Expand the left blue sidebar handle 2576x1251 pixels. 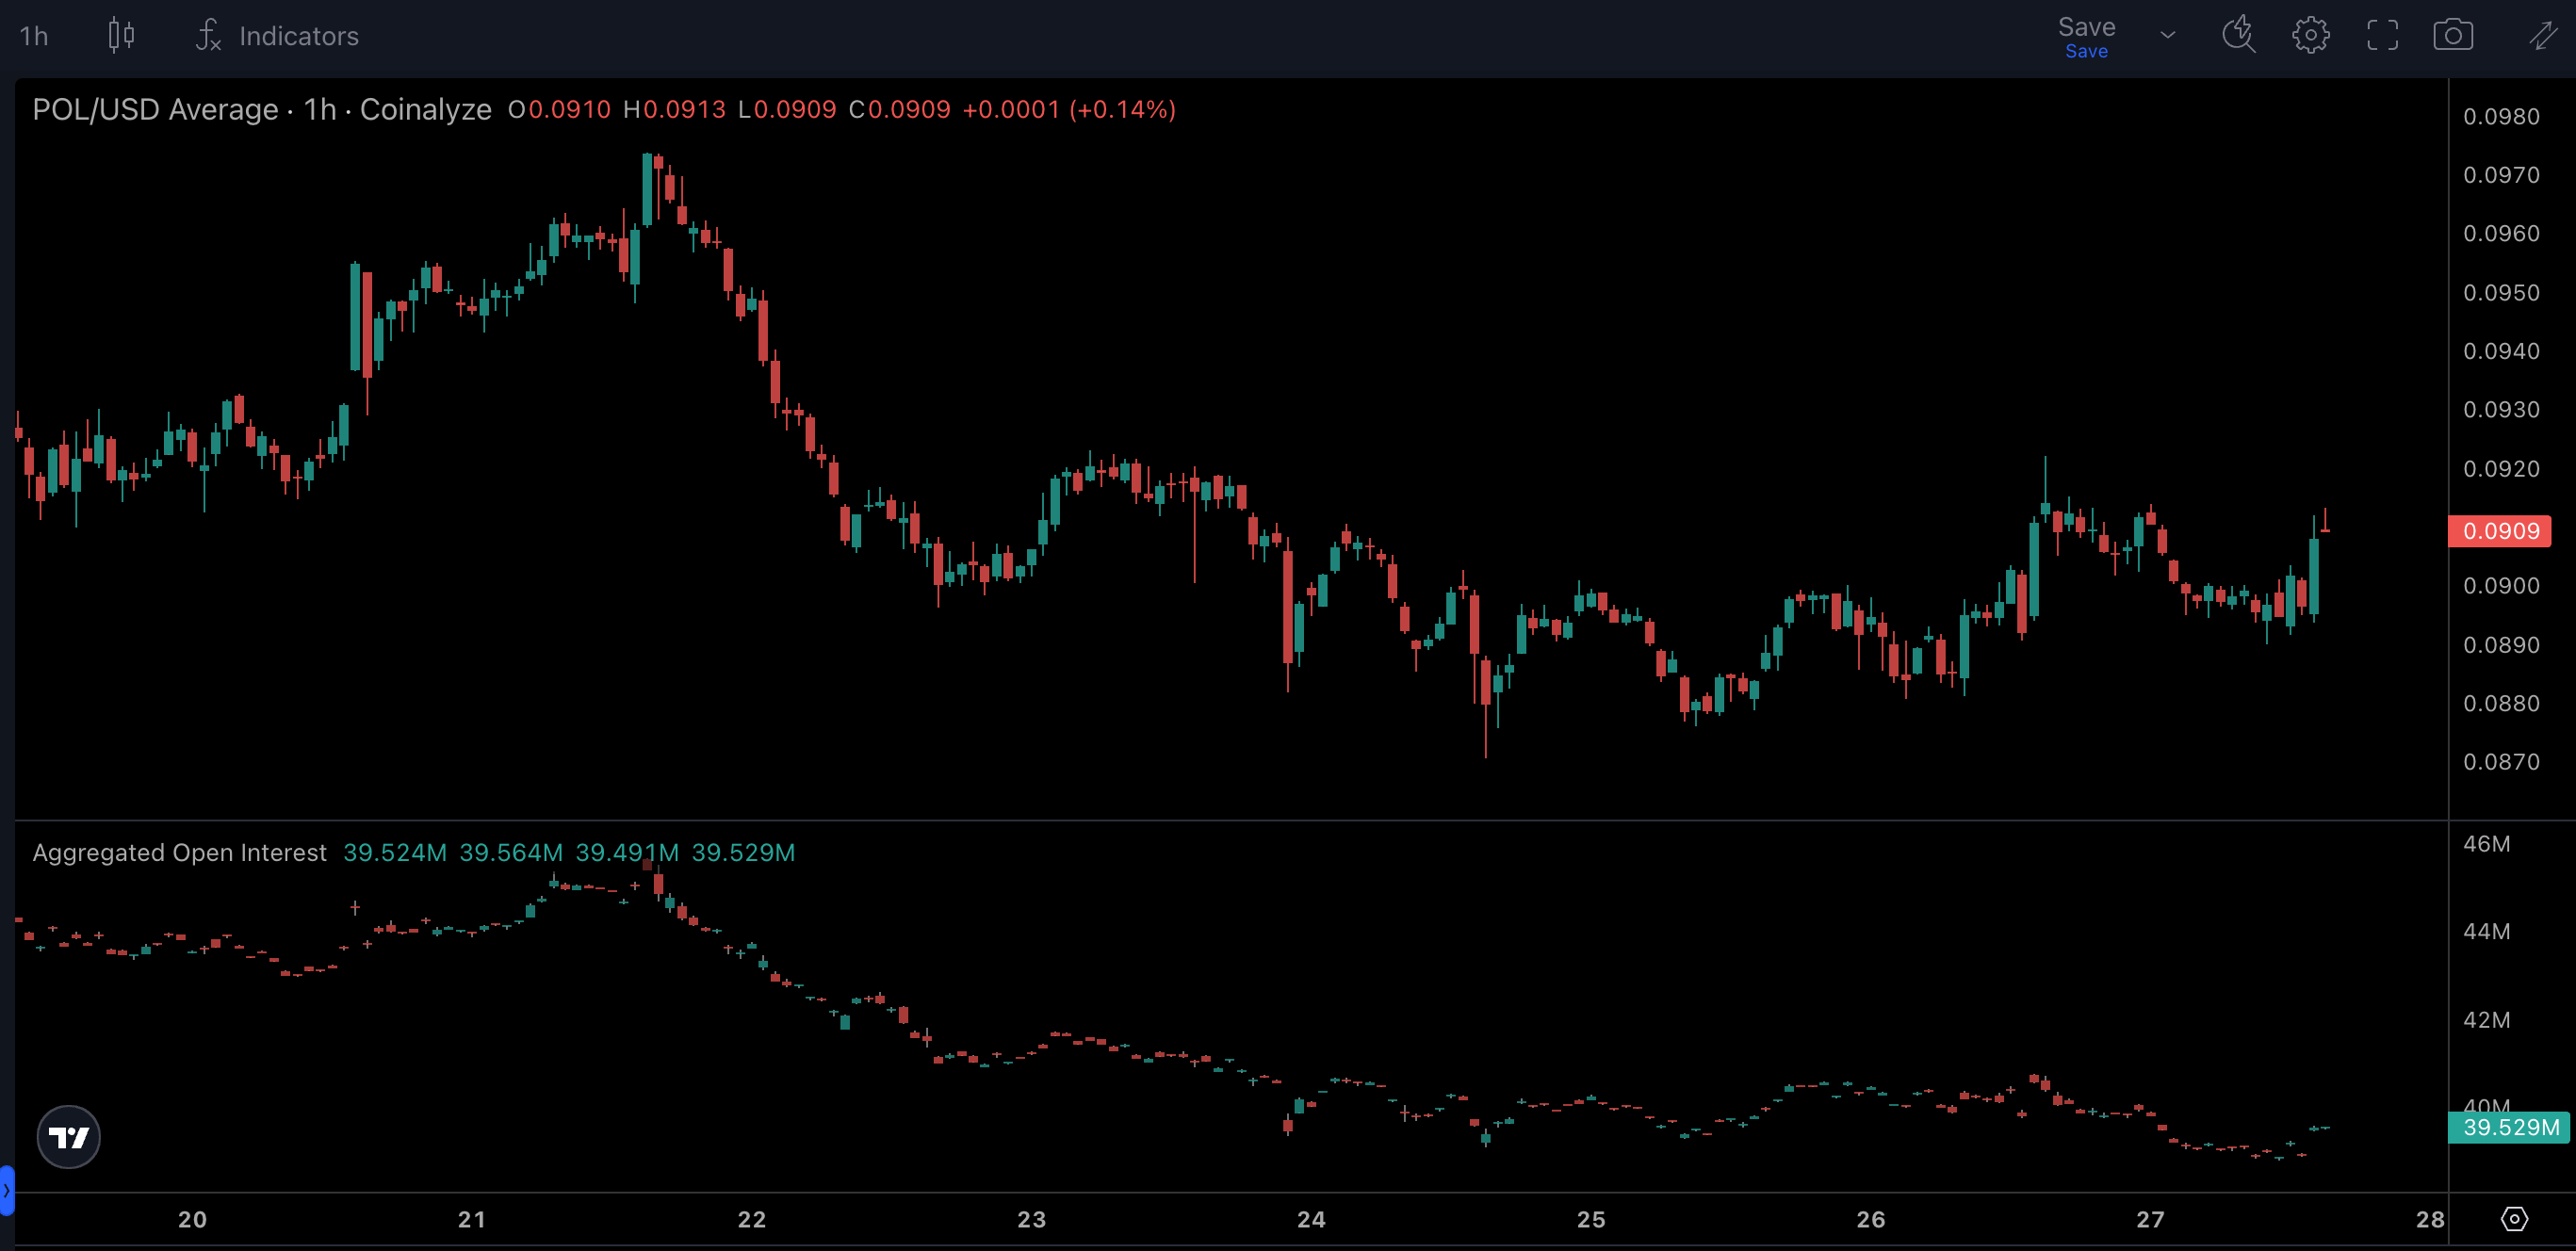tap(7, 1190)
